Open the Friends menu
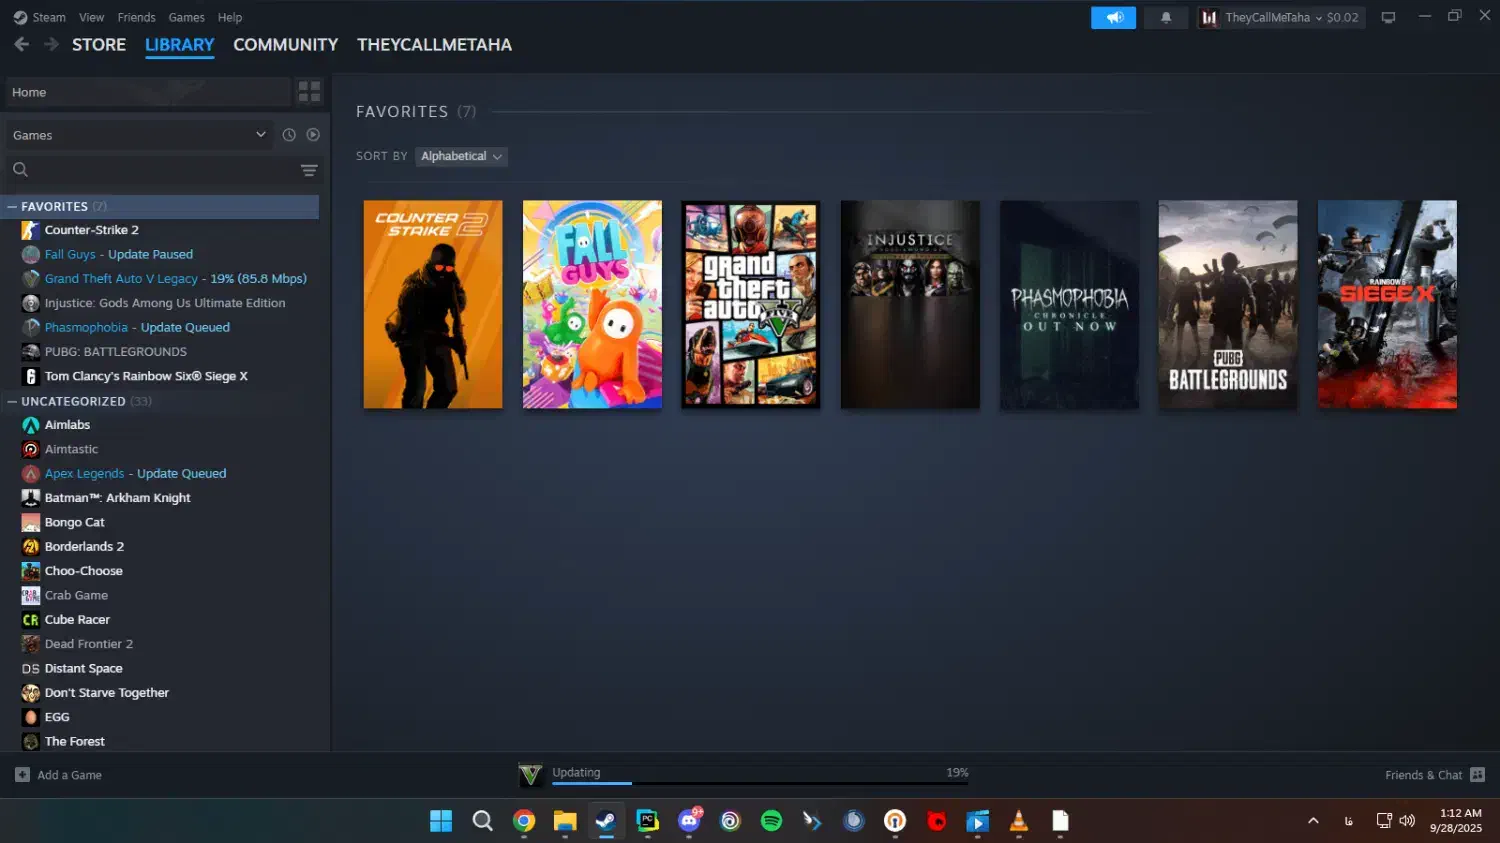Screen dimensions: 1500x843 coord(136,18)
